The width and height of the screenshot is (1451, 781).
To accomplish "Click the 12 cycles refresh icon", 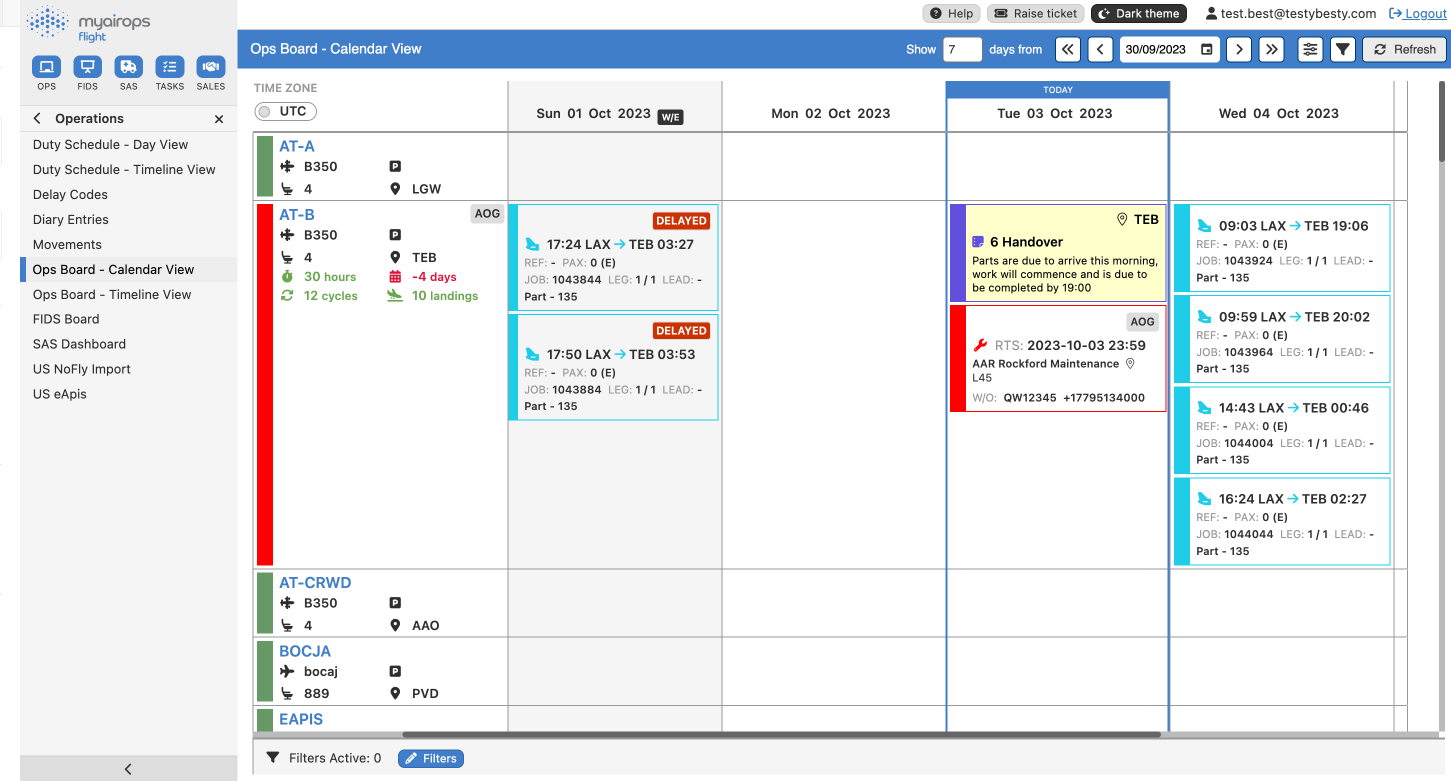I will [x=287, y=296].
